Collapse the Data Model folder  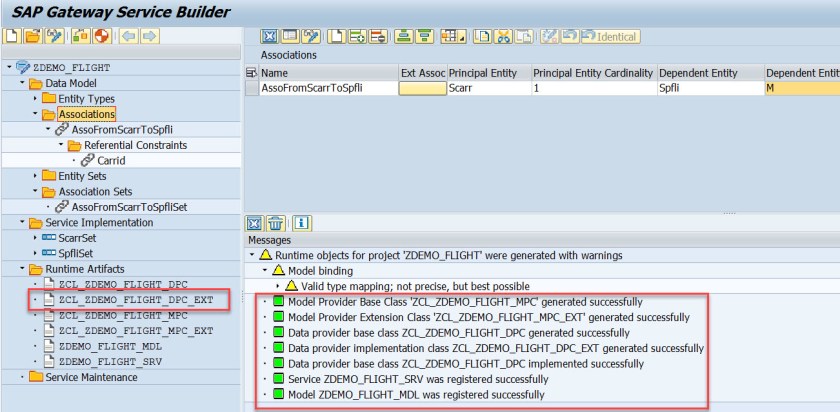click(22, 84)
